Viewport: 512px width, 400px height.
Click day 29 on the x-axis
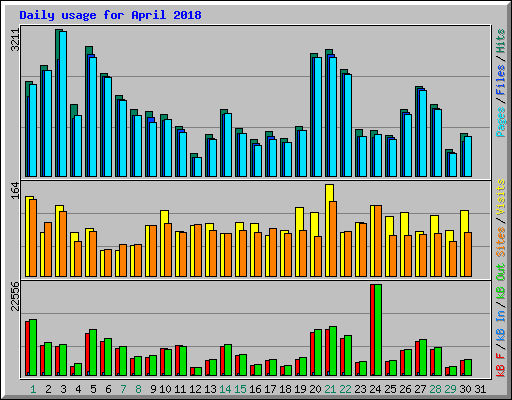pos(450,389)
